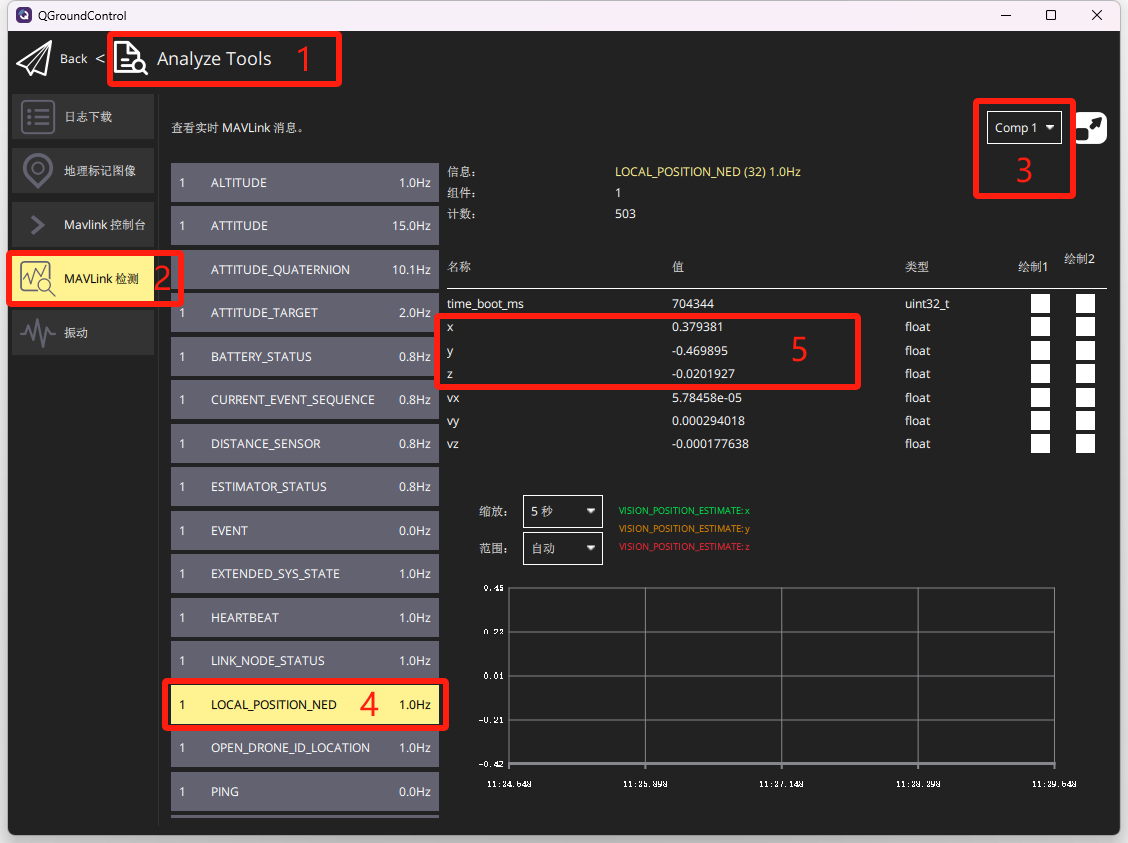Click the vz value -0.000177638
The width and height of the screenshot is (1128, 843).
pyautogui.click(x=710, y=444)
